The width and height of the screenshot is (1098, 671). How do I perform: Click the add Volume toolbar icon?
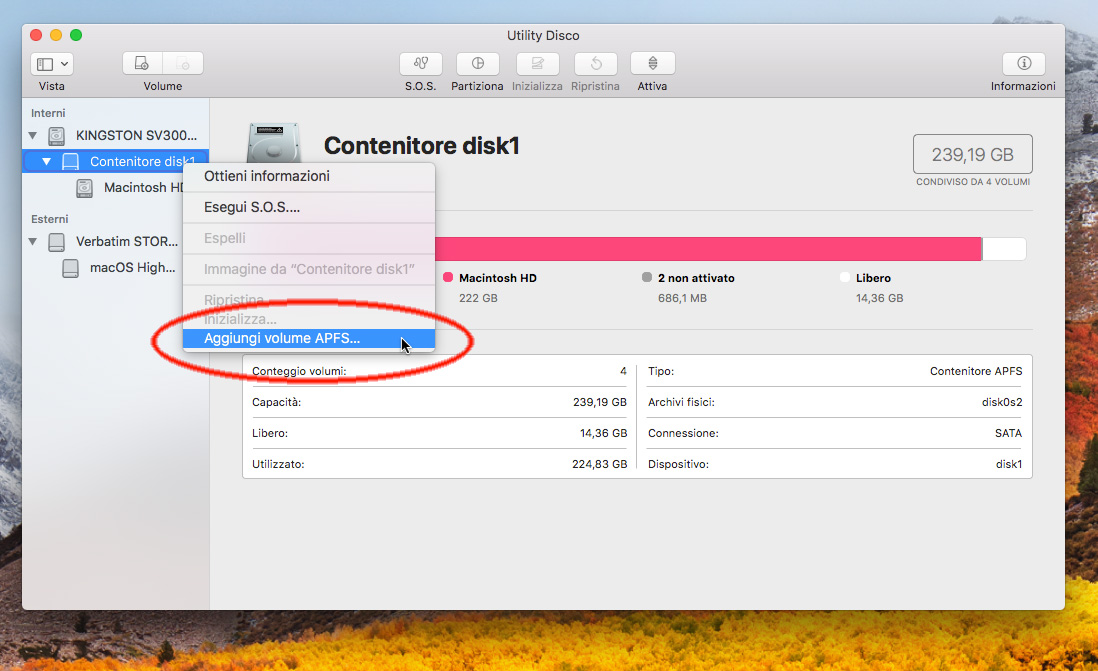pyautogui.click(x=142, y=63)
